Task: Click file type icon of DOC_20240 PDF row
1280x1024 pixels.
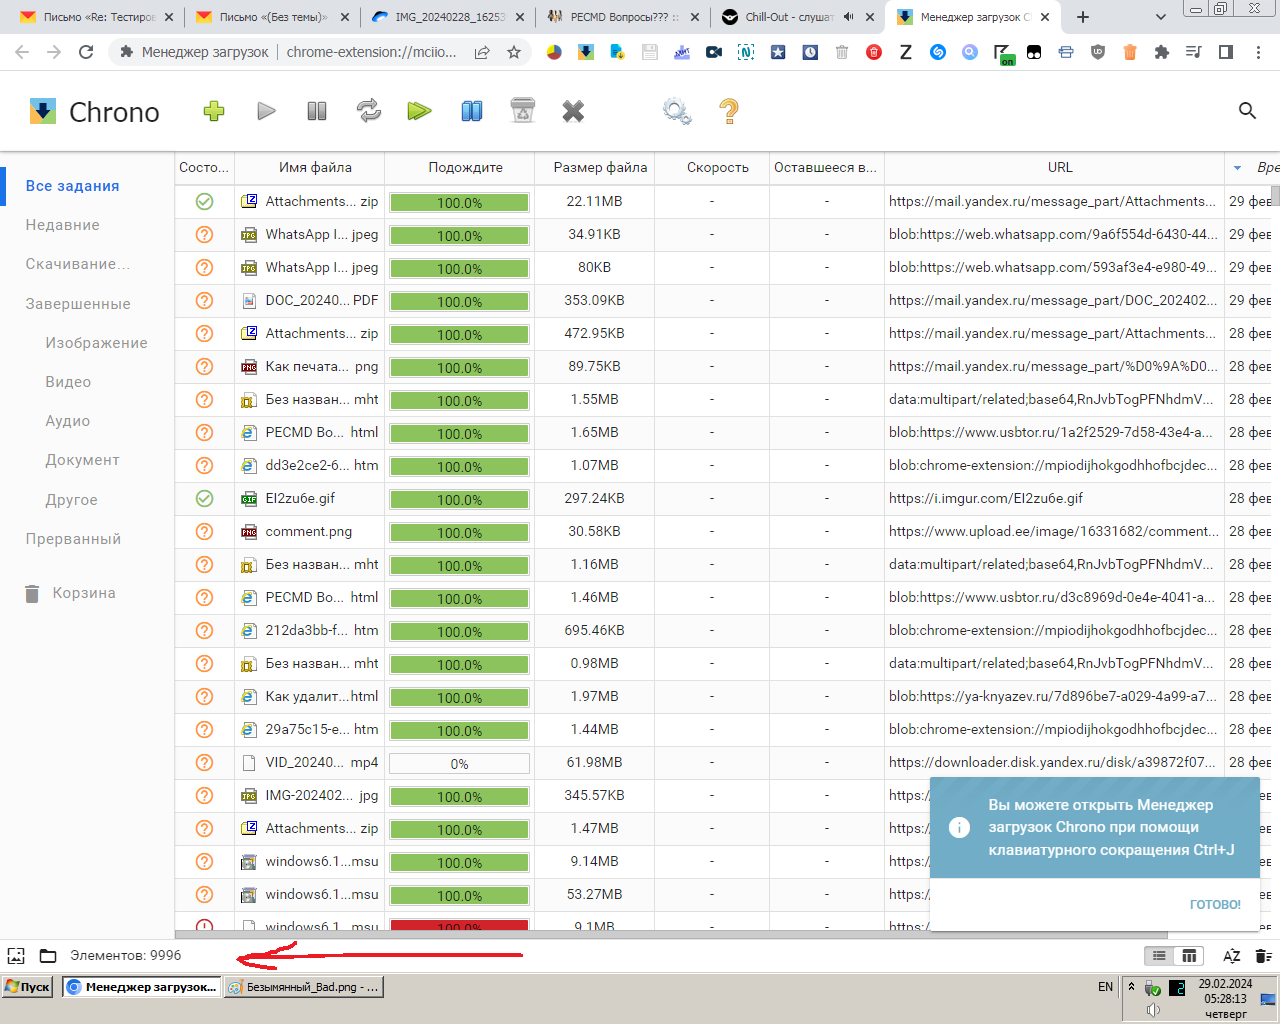Action: (x=249, y=300)
